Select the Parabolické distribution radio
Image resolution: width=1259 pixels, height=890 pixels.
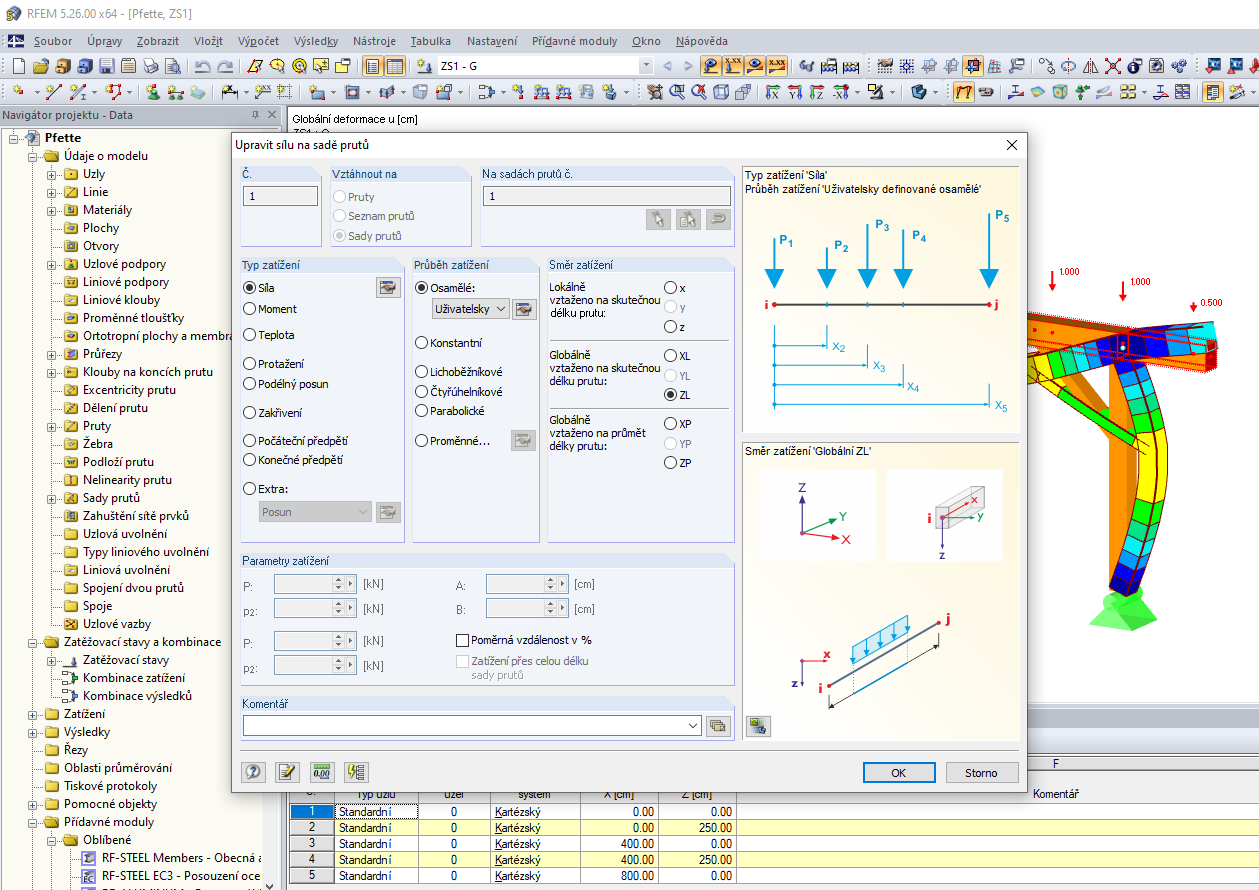coord(422,411)
